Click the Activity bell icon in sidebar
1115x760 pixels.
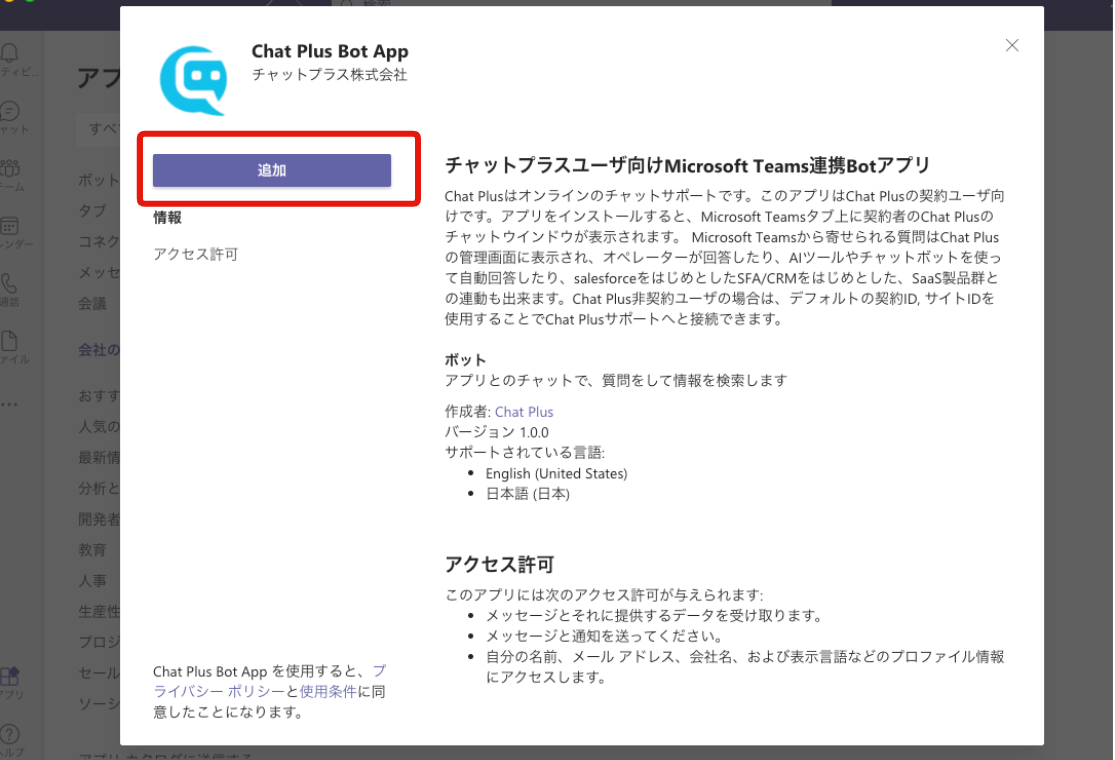[10, 52]
